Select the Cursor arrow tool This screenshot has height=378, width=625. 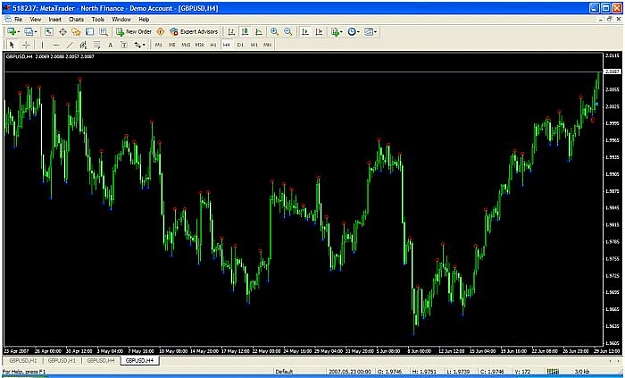pyautogui.click(x=12, y=45)
